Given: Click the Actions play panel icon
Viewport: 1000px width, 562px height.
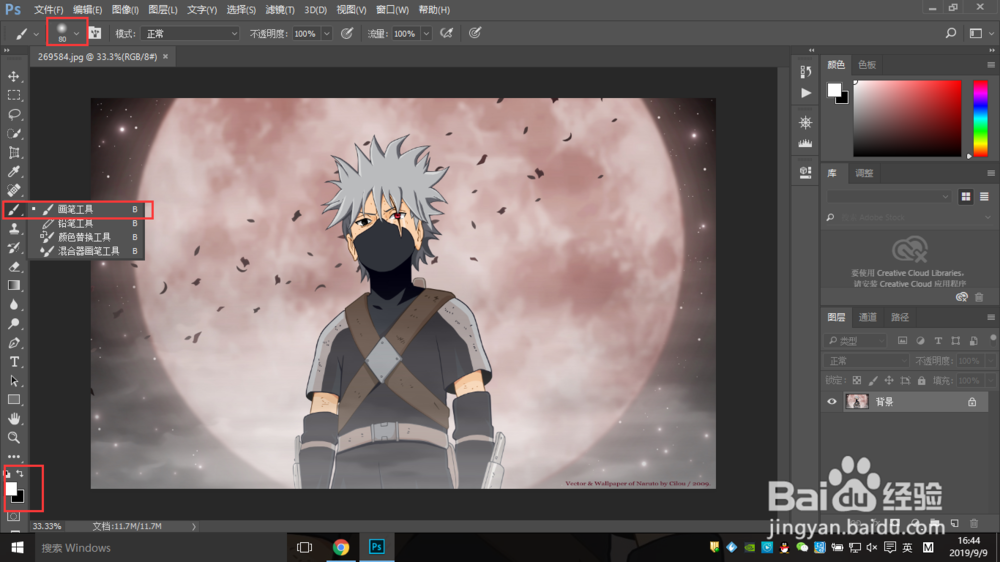Looking at the screenshot, I should coord(805,93).
